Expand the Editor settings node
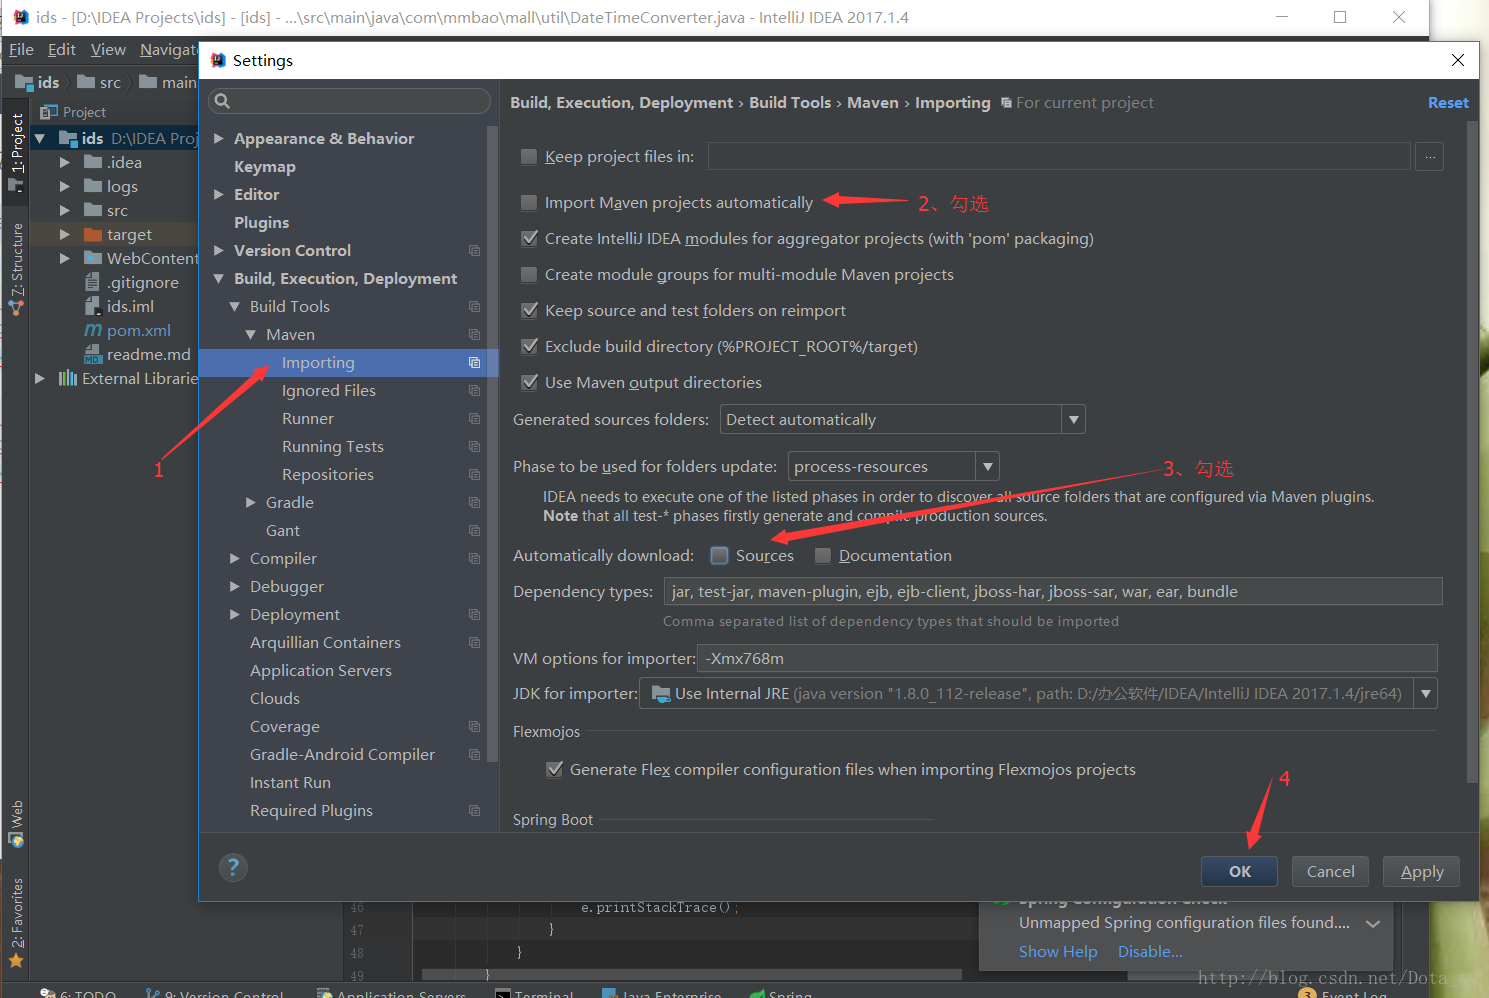 pos(219,194)
